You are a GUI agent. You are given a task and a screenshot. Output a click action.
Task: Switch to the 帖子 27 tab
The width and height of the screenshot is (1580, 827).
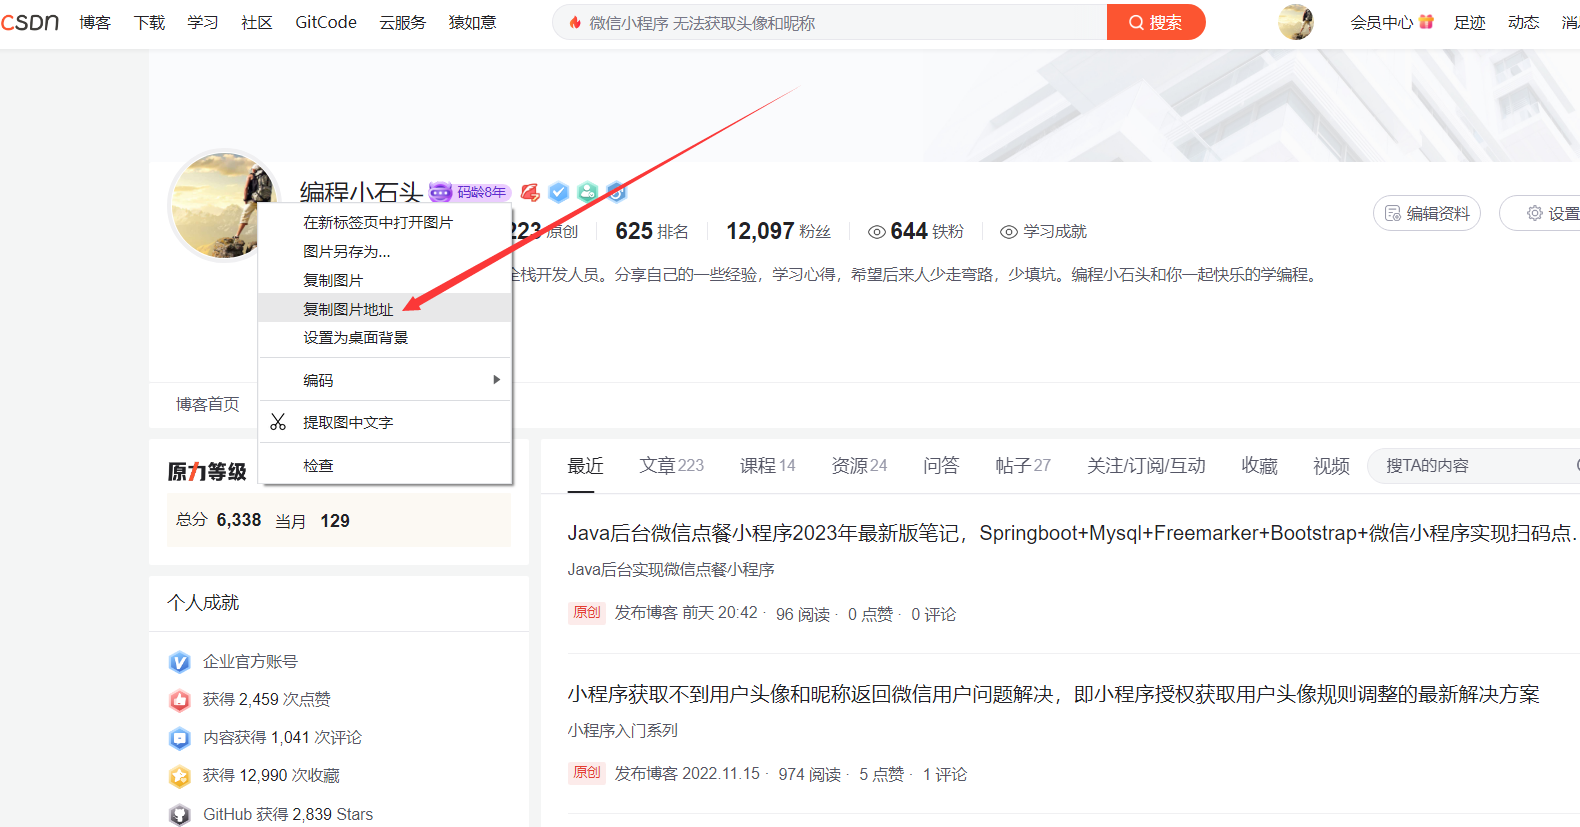point(1023,465)
